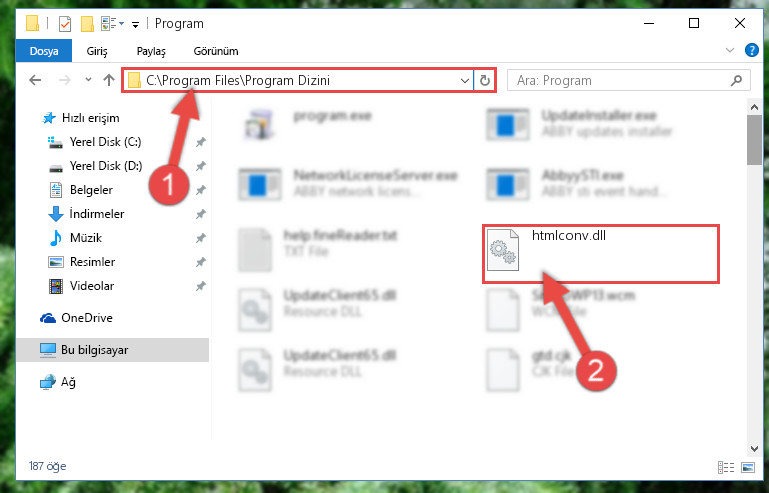Unpin Müzik using its pin icon
This screenshot has width=769, height=493.
[x=201, y=238]
